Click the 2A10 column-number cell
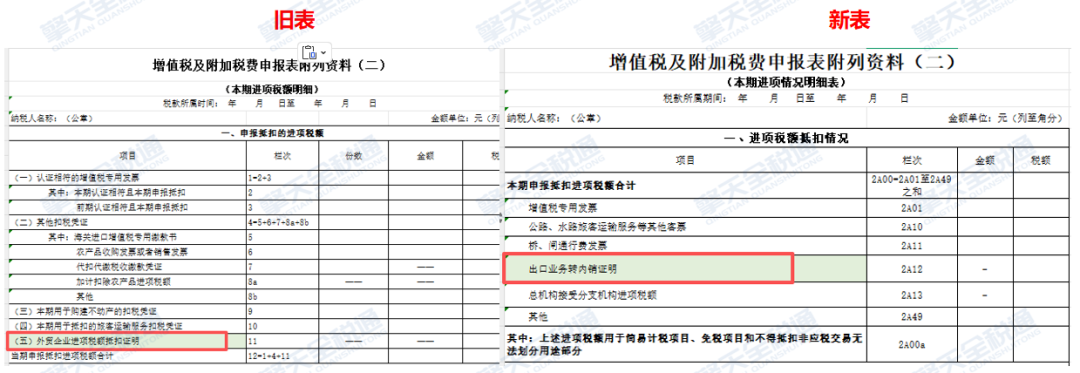This screenshot has width=1080, height=373. pyautogui.click(x=913, y=226)
